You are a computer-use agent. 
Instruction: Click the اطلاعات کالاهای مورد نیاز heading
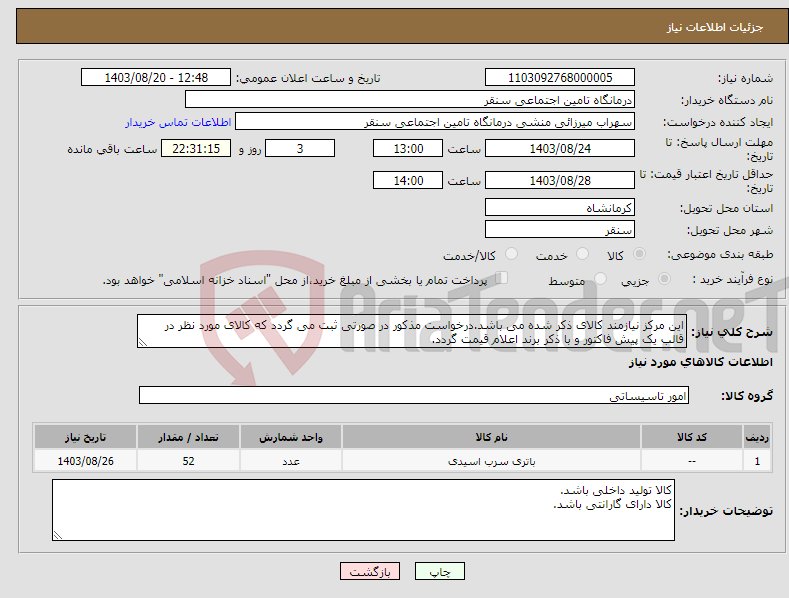[700, 362]
